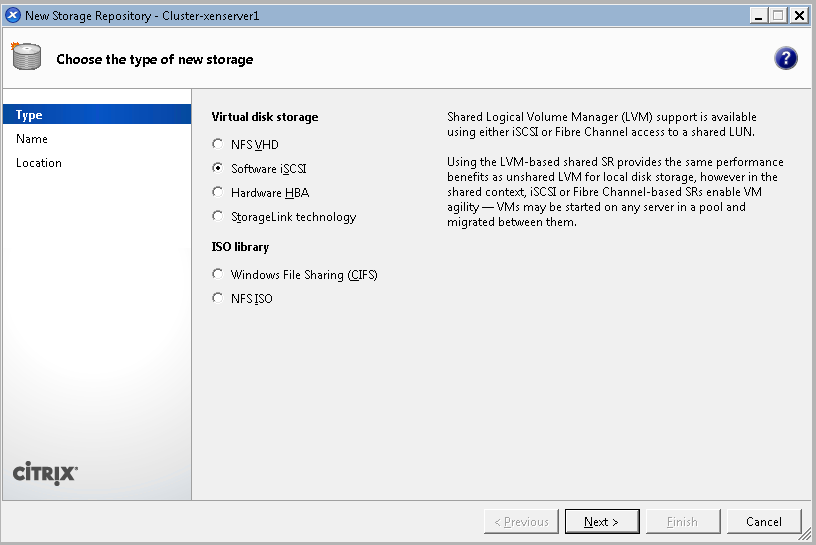Click the Finish button
816x545 pixels.
[x=682, y=522]
